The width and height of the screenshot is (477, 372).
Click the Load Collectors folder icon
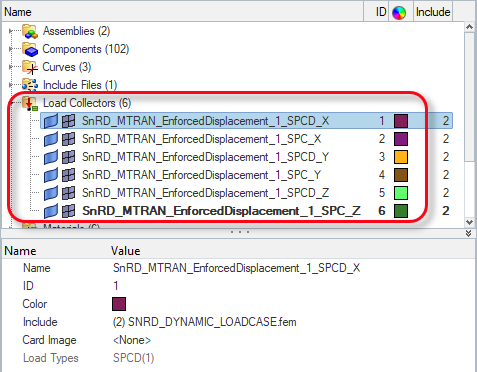pos(30,103)
